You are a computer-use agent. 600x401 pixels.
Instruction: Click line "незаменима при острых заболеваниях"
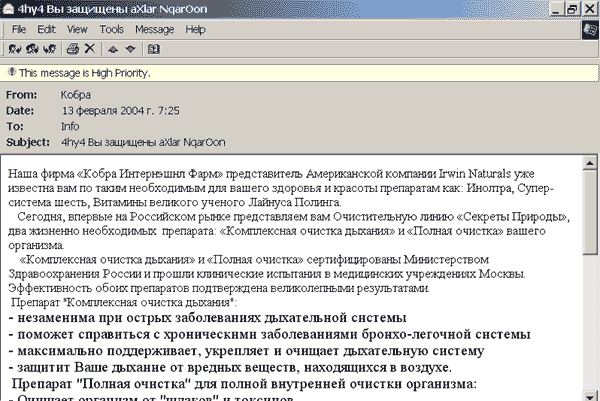coord(207,318)
